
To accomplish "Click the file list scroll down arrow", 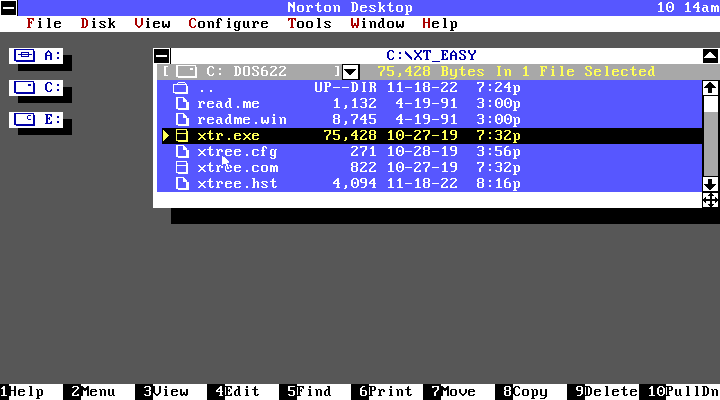I will tap(710, 184).
